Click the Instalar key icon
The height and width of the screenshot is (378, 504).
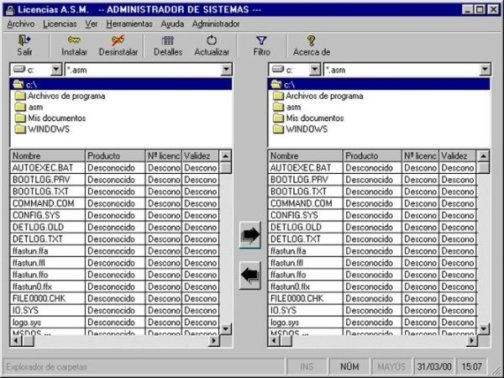point(74,40)
